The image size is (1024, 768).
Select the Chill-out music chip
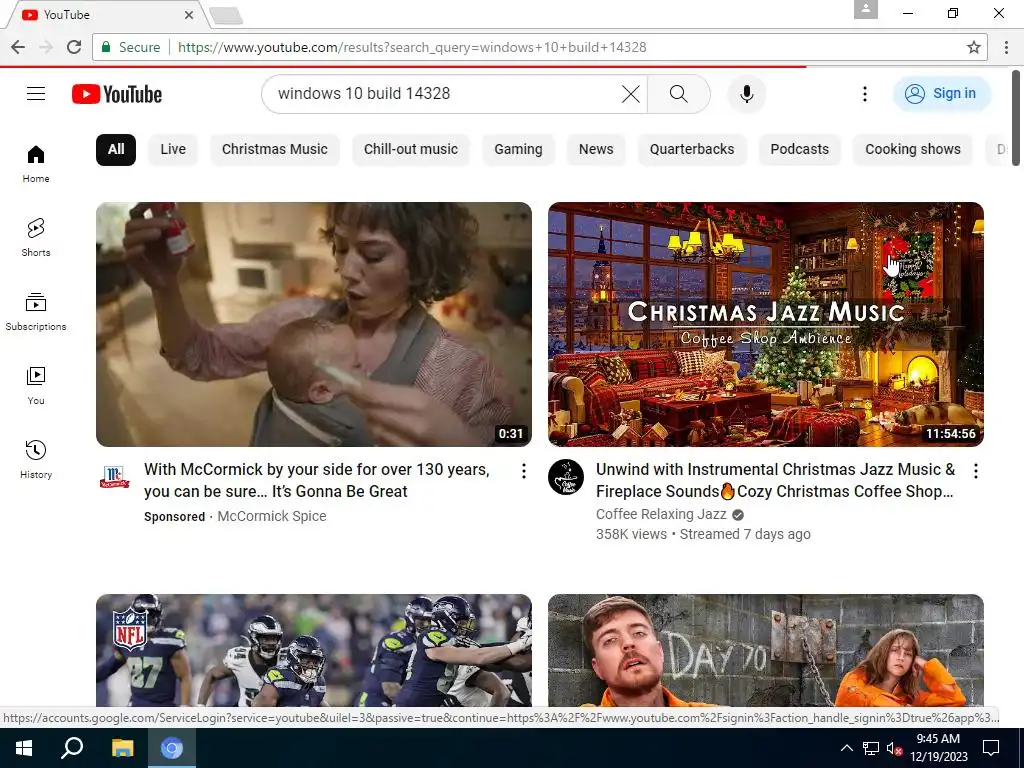411,150
